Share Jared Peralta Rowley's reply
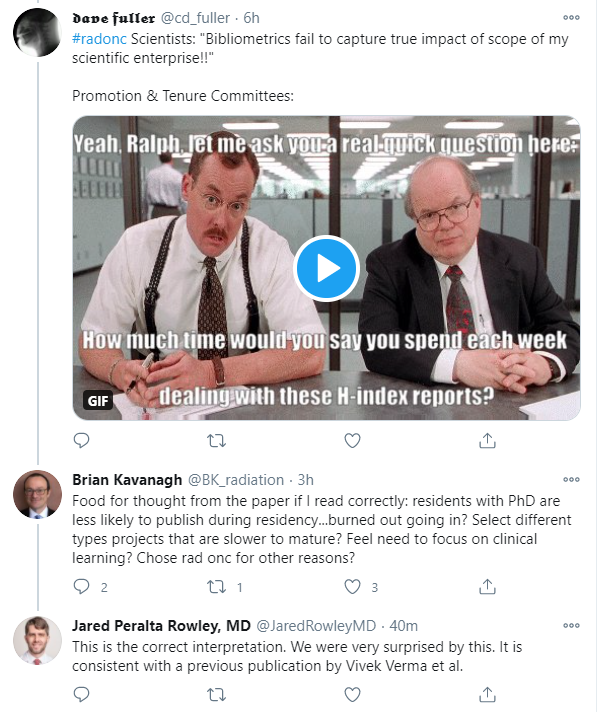 487,692
